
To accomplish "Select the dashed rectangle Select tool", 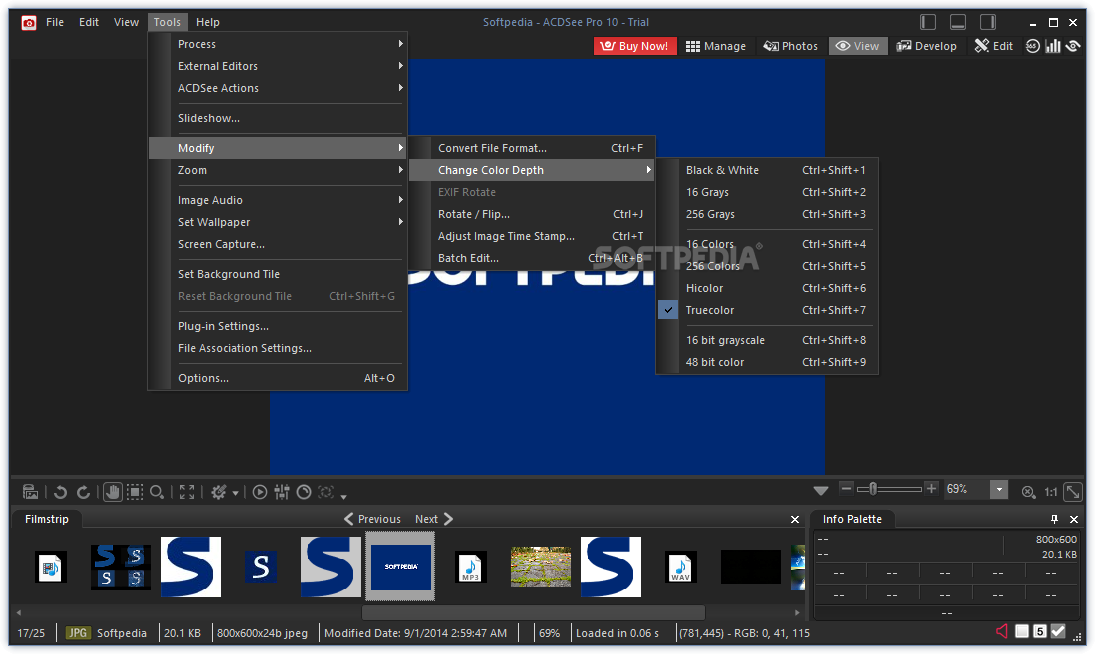I will (x=135, y=492).
